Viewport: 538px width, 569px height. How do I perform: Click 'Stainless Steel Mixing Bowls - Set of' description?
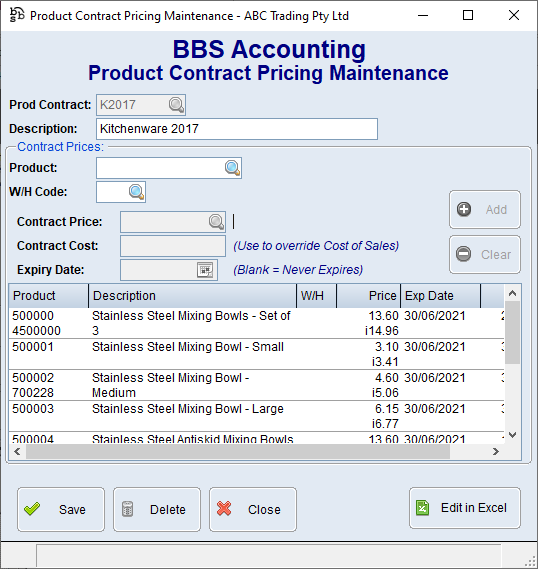coord(191,316)
